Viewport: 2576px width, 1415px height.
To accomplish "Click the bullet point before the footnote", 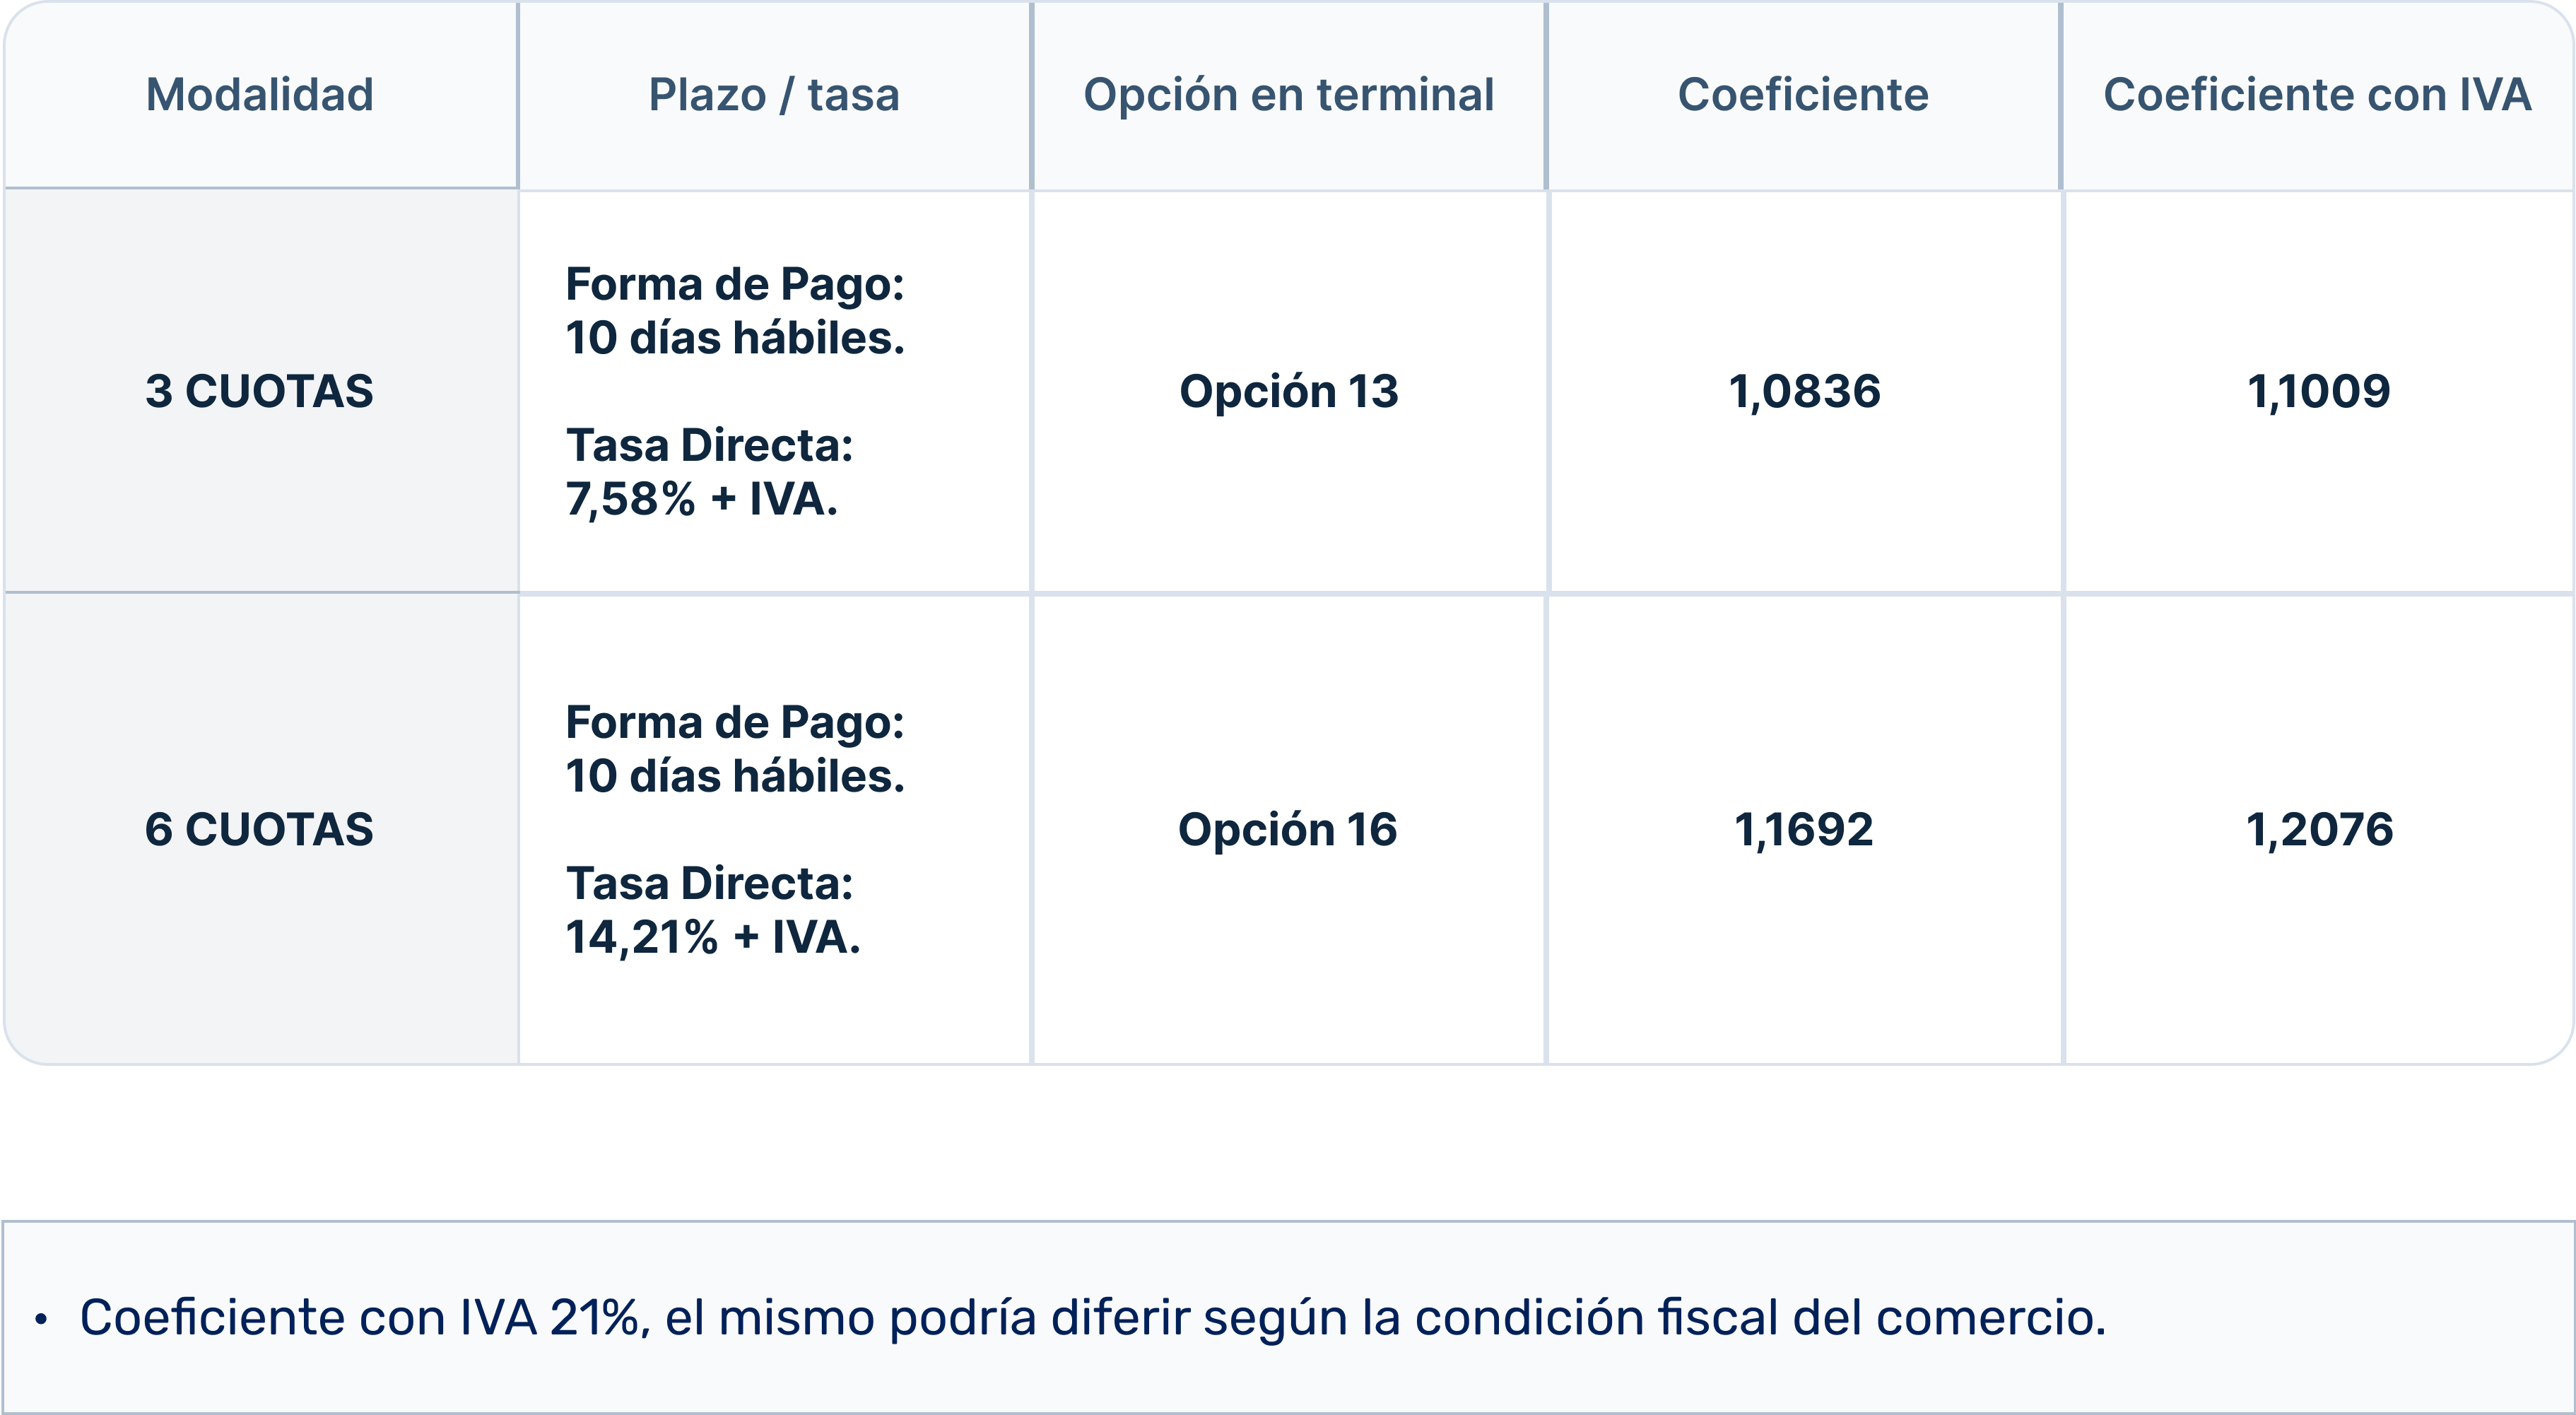I will click(x=41, y=1319).
